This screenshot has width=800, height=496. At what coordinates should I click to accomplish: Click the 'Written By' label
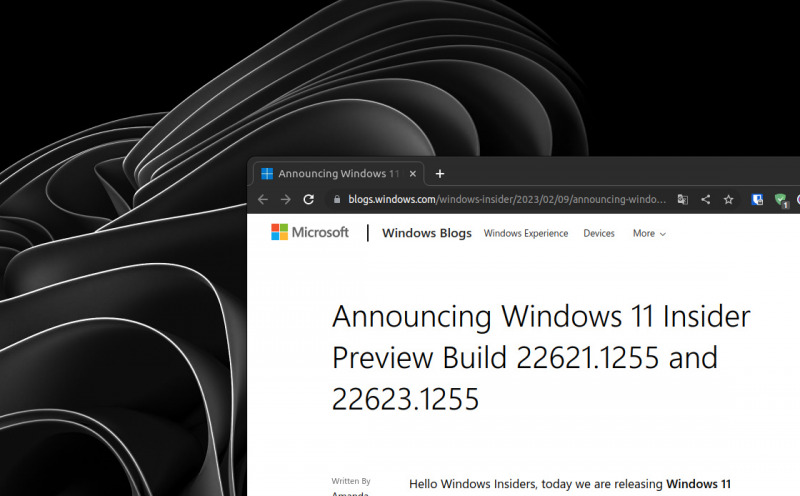pyautogui.click(x=351, y=481)
